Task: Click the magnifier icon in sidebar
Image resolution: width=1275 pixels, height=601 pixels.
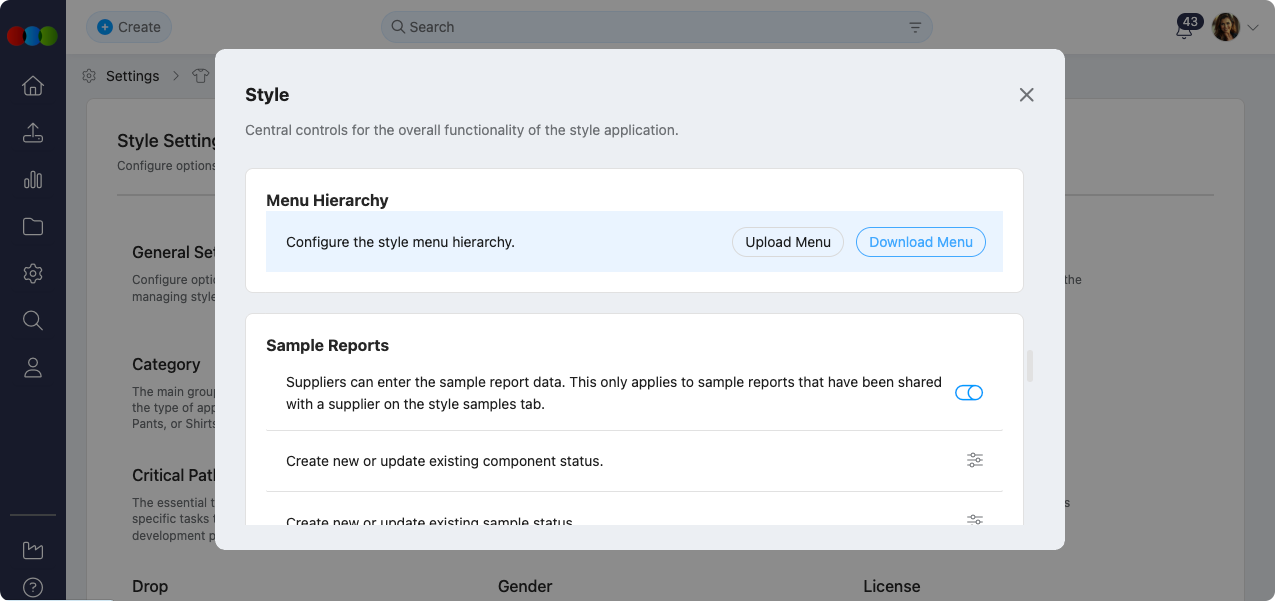Action: tap(33, 320)
